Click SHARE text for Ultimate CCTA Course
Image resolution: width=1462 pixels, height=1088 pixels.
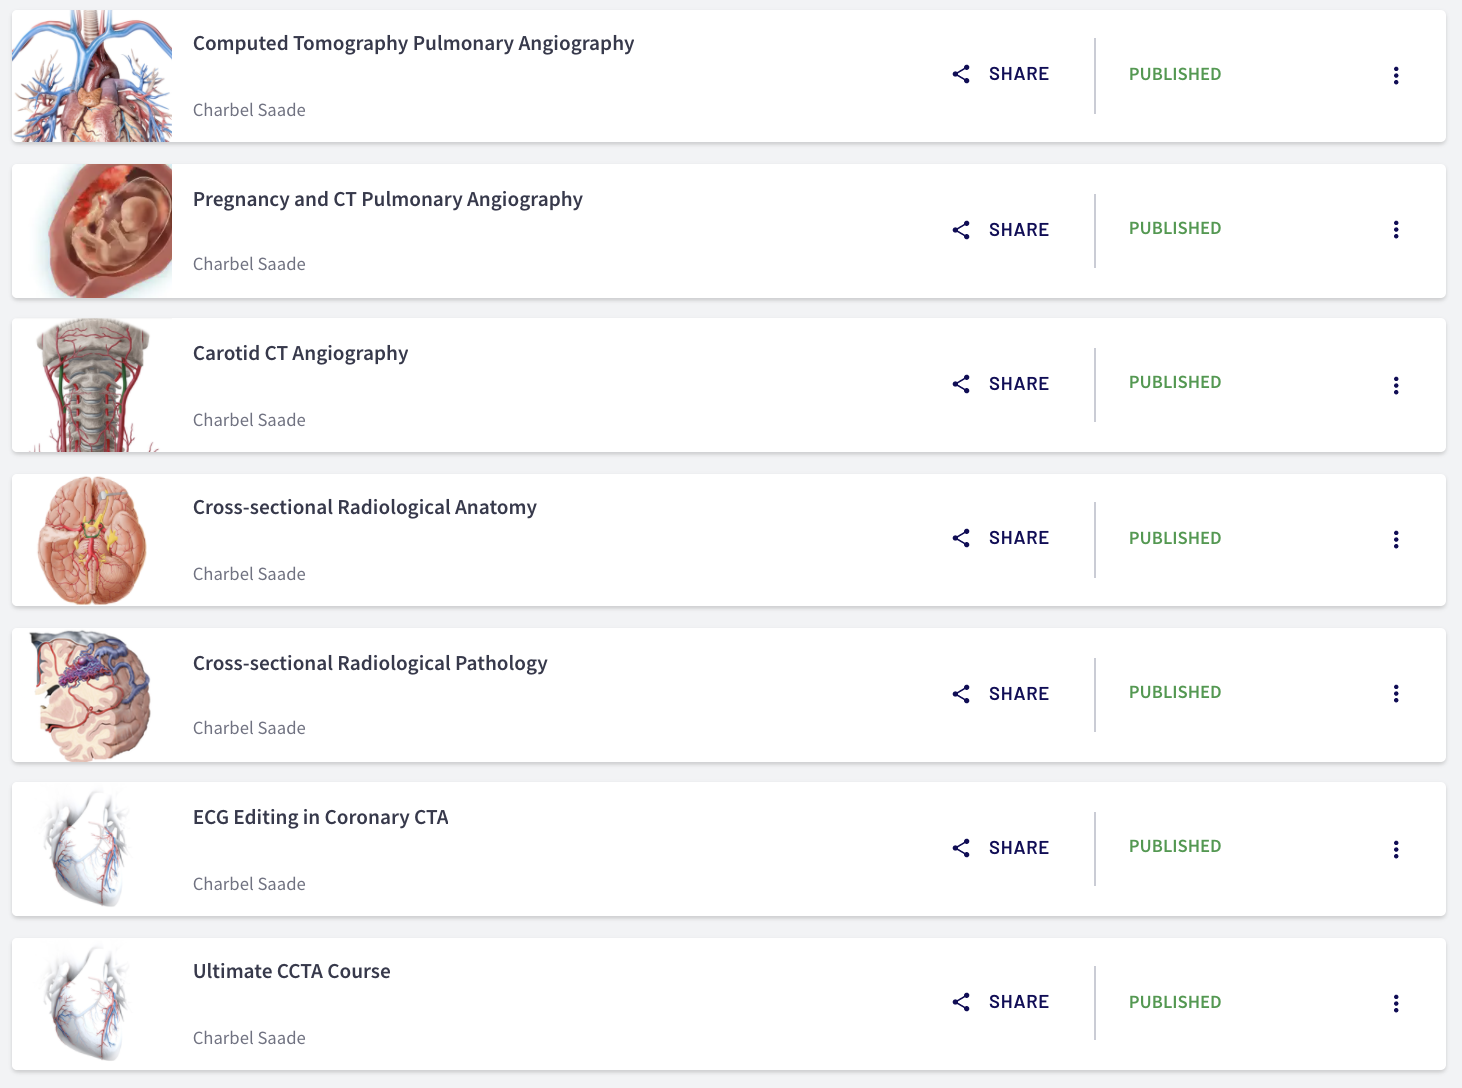tap(1019, 1002)
